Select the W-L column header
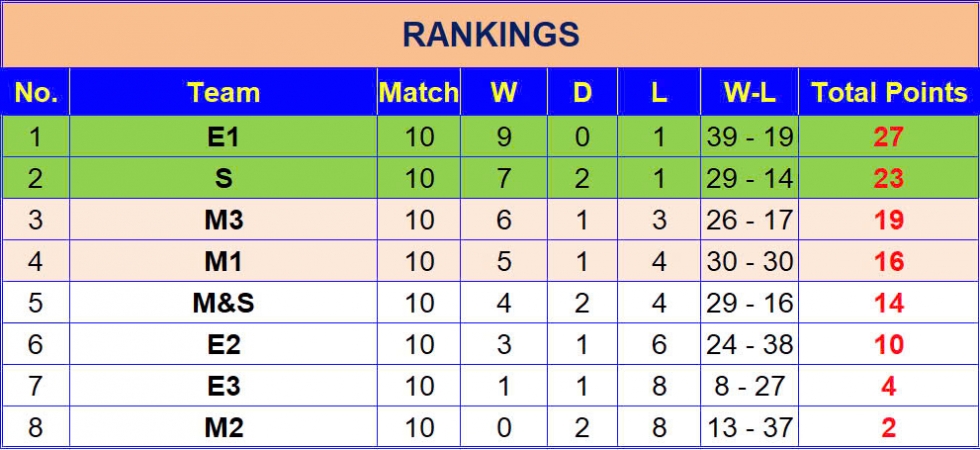The height and width of the screenshot is (450, 980). [x=749, y=92]
